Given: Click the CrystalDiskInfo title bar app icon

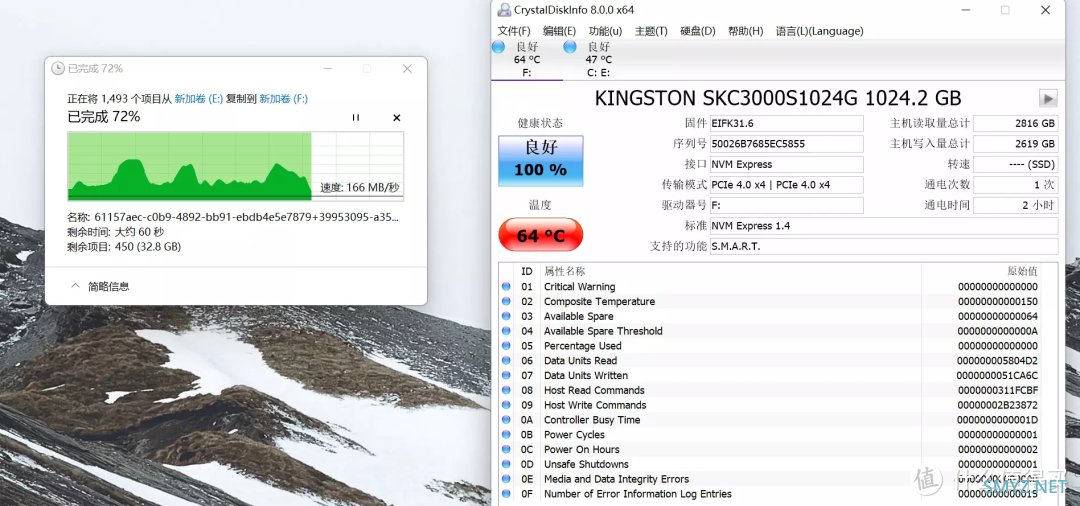Looking at the screenshot, I should pos(504,10).
